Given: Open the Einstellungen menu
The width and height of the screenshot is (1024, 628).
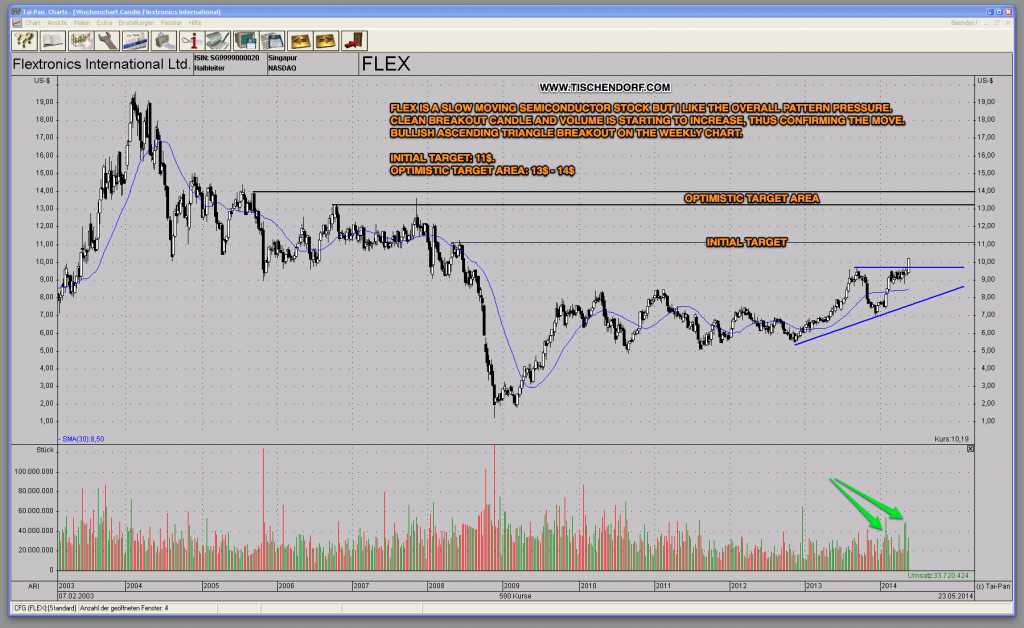Looking at the screenshot, I should tap(137, 23).
